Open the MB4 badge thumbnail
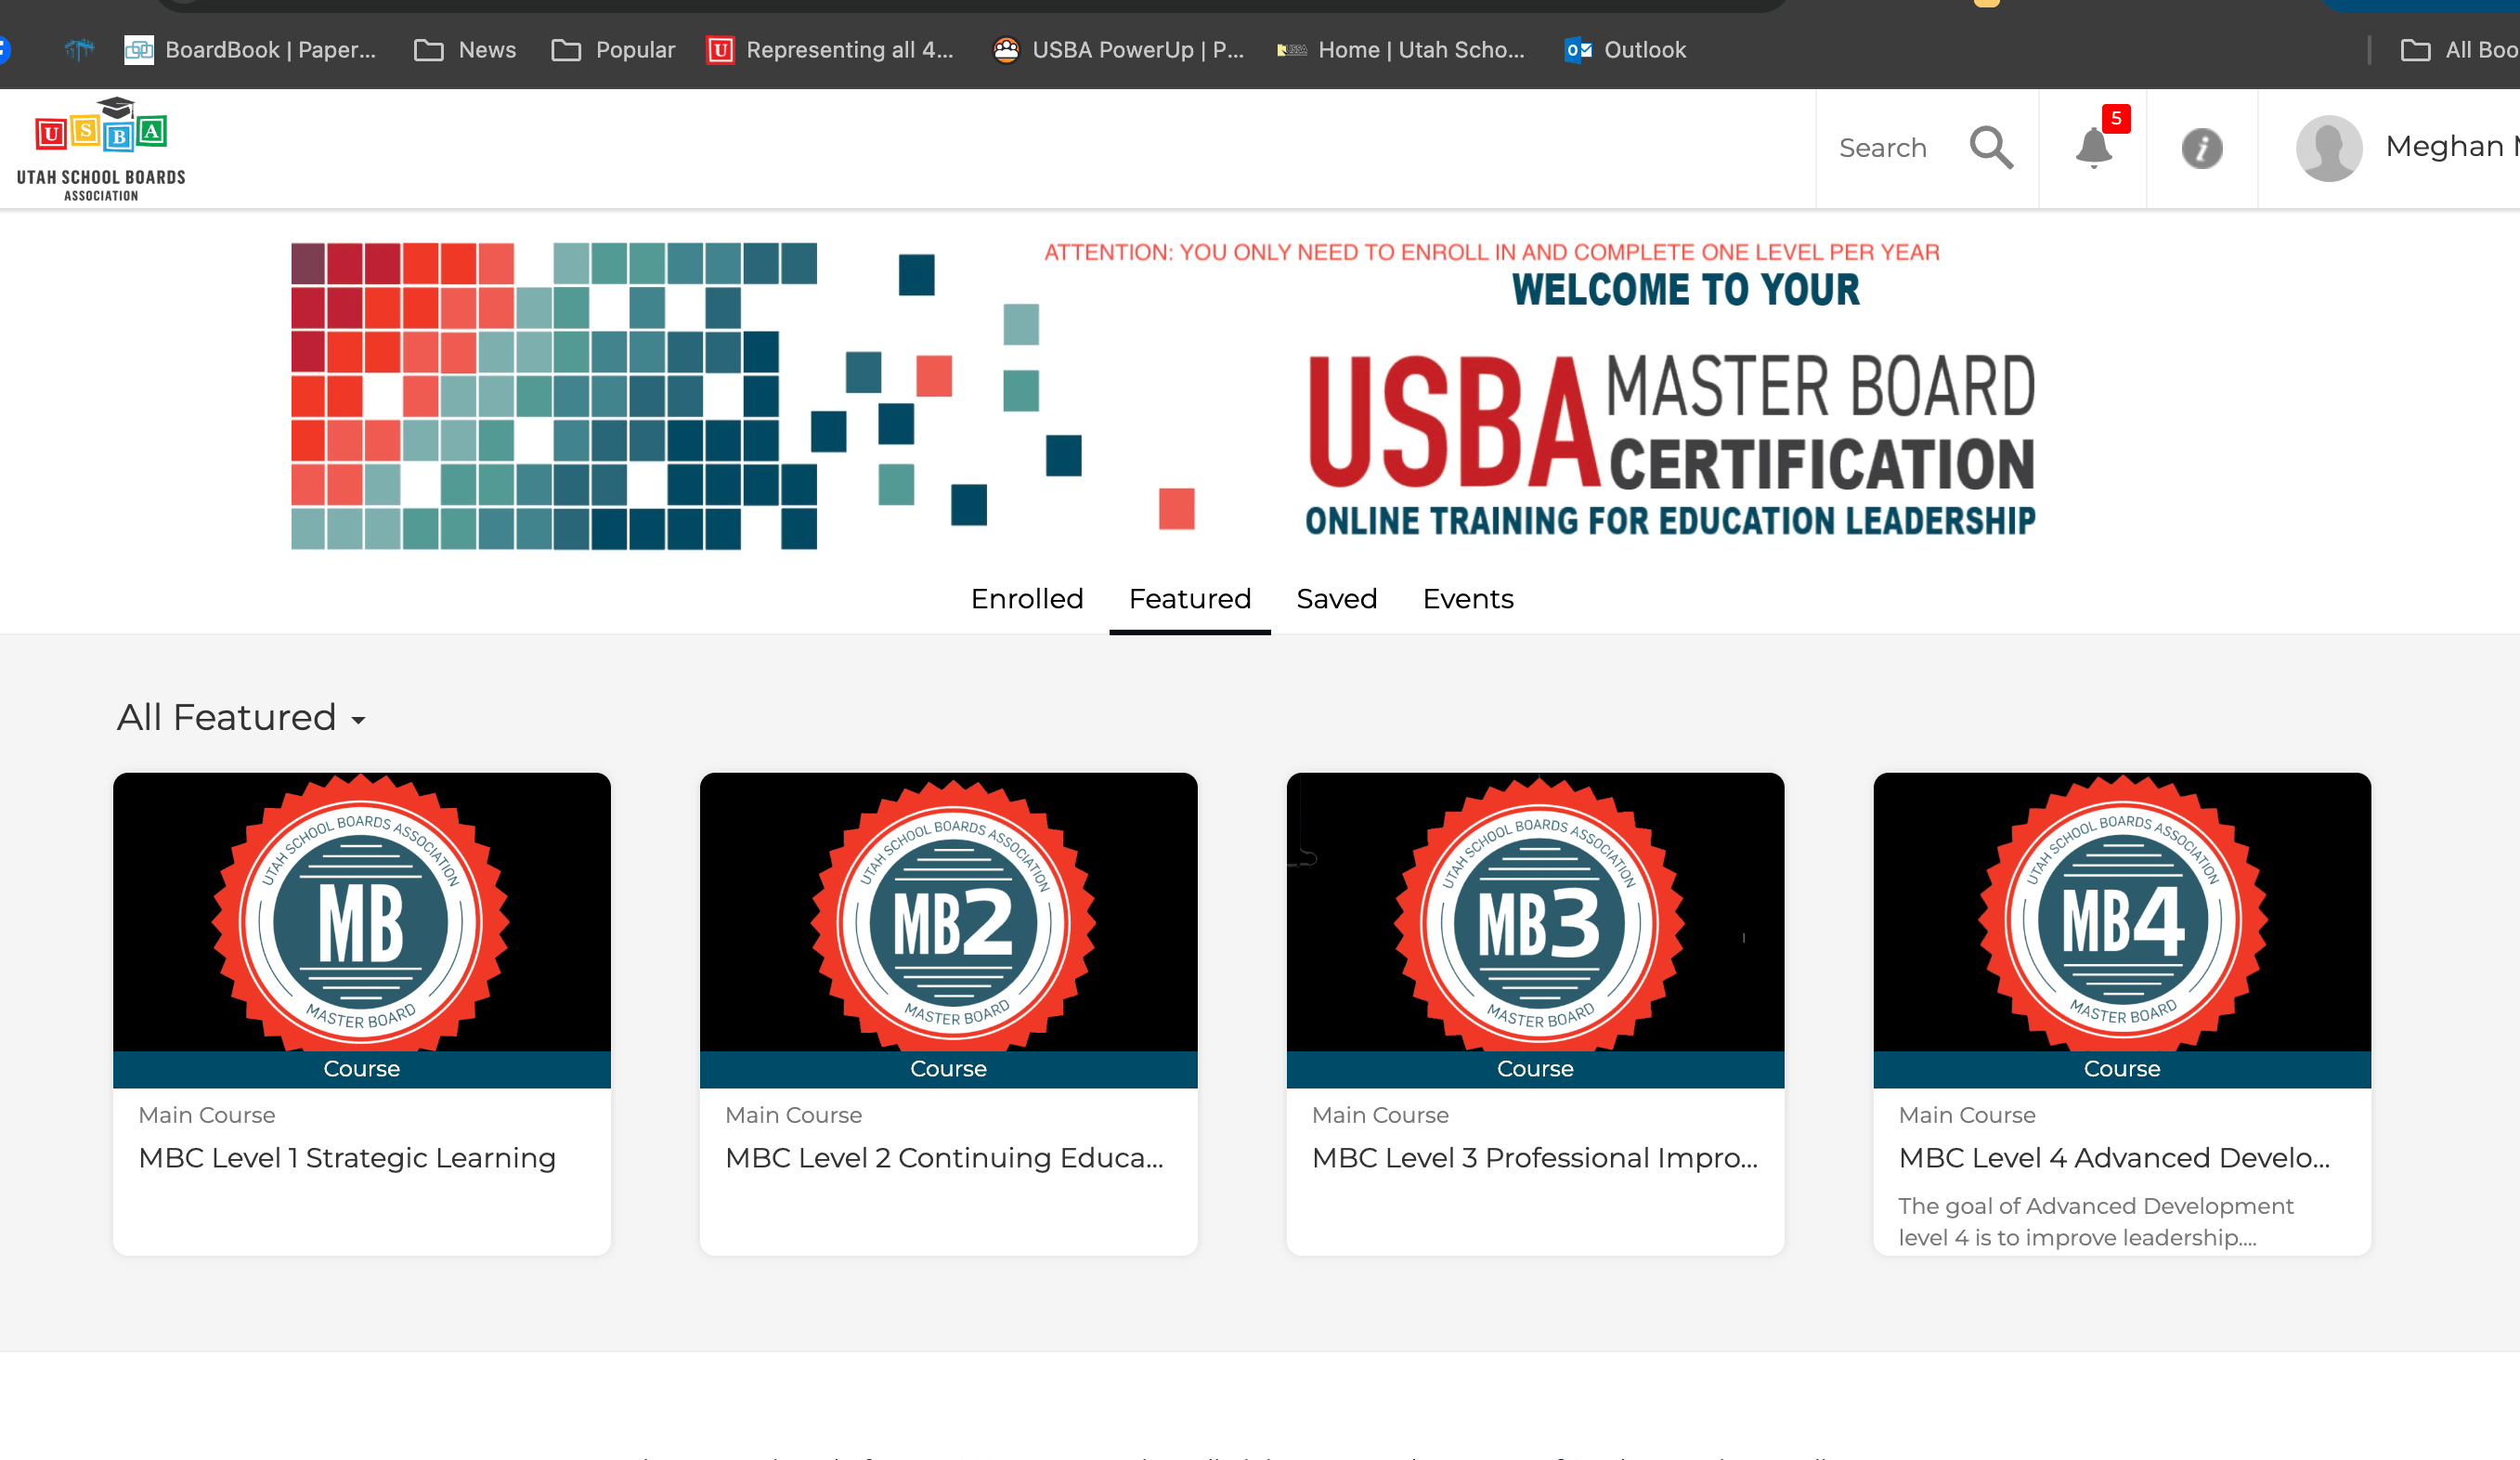 click(2122, 912)
